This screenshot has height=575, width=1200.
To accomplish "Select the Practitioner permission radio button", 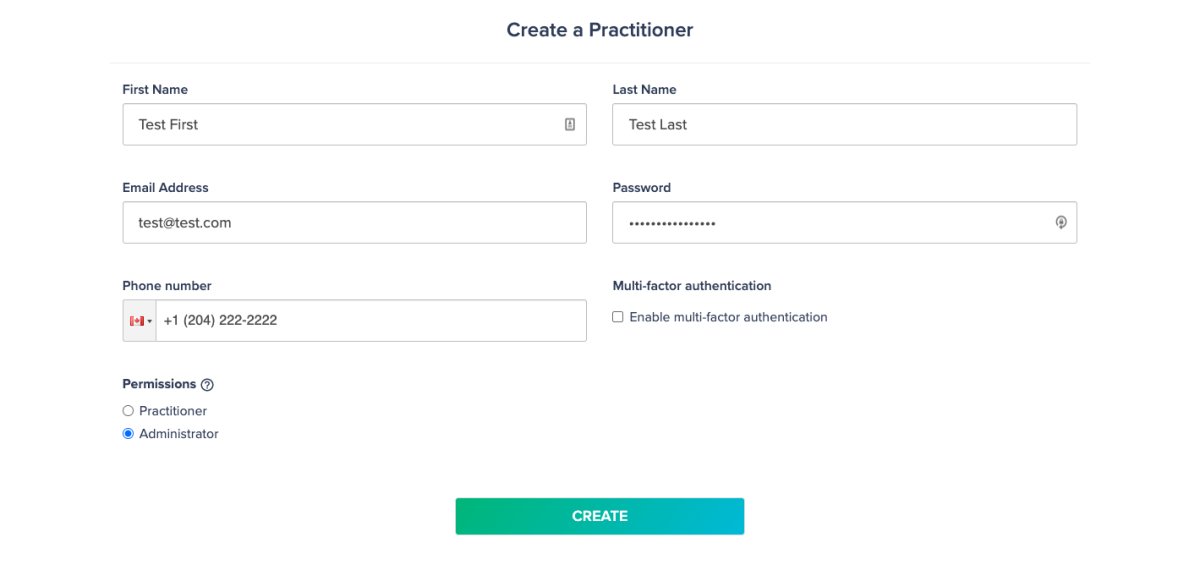I will pos(128,411).
